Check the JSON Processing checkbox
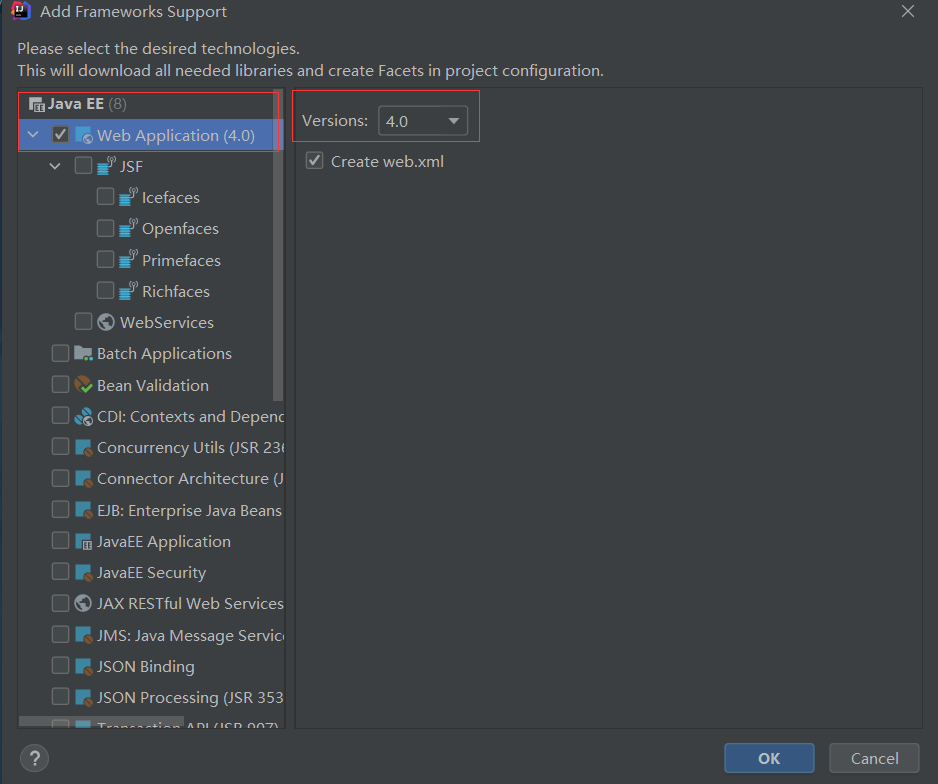The height and width of the screenshot is (784, 938). coord(60,696)
